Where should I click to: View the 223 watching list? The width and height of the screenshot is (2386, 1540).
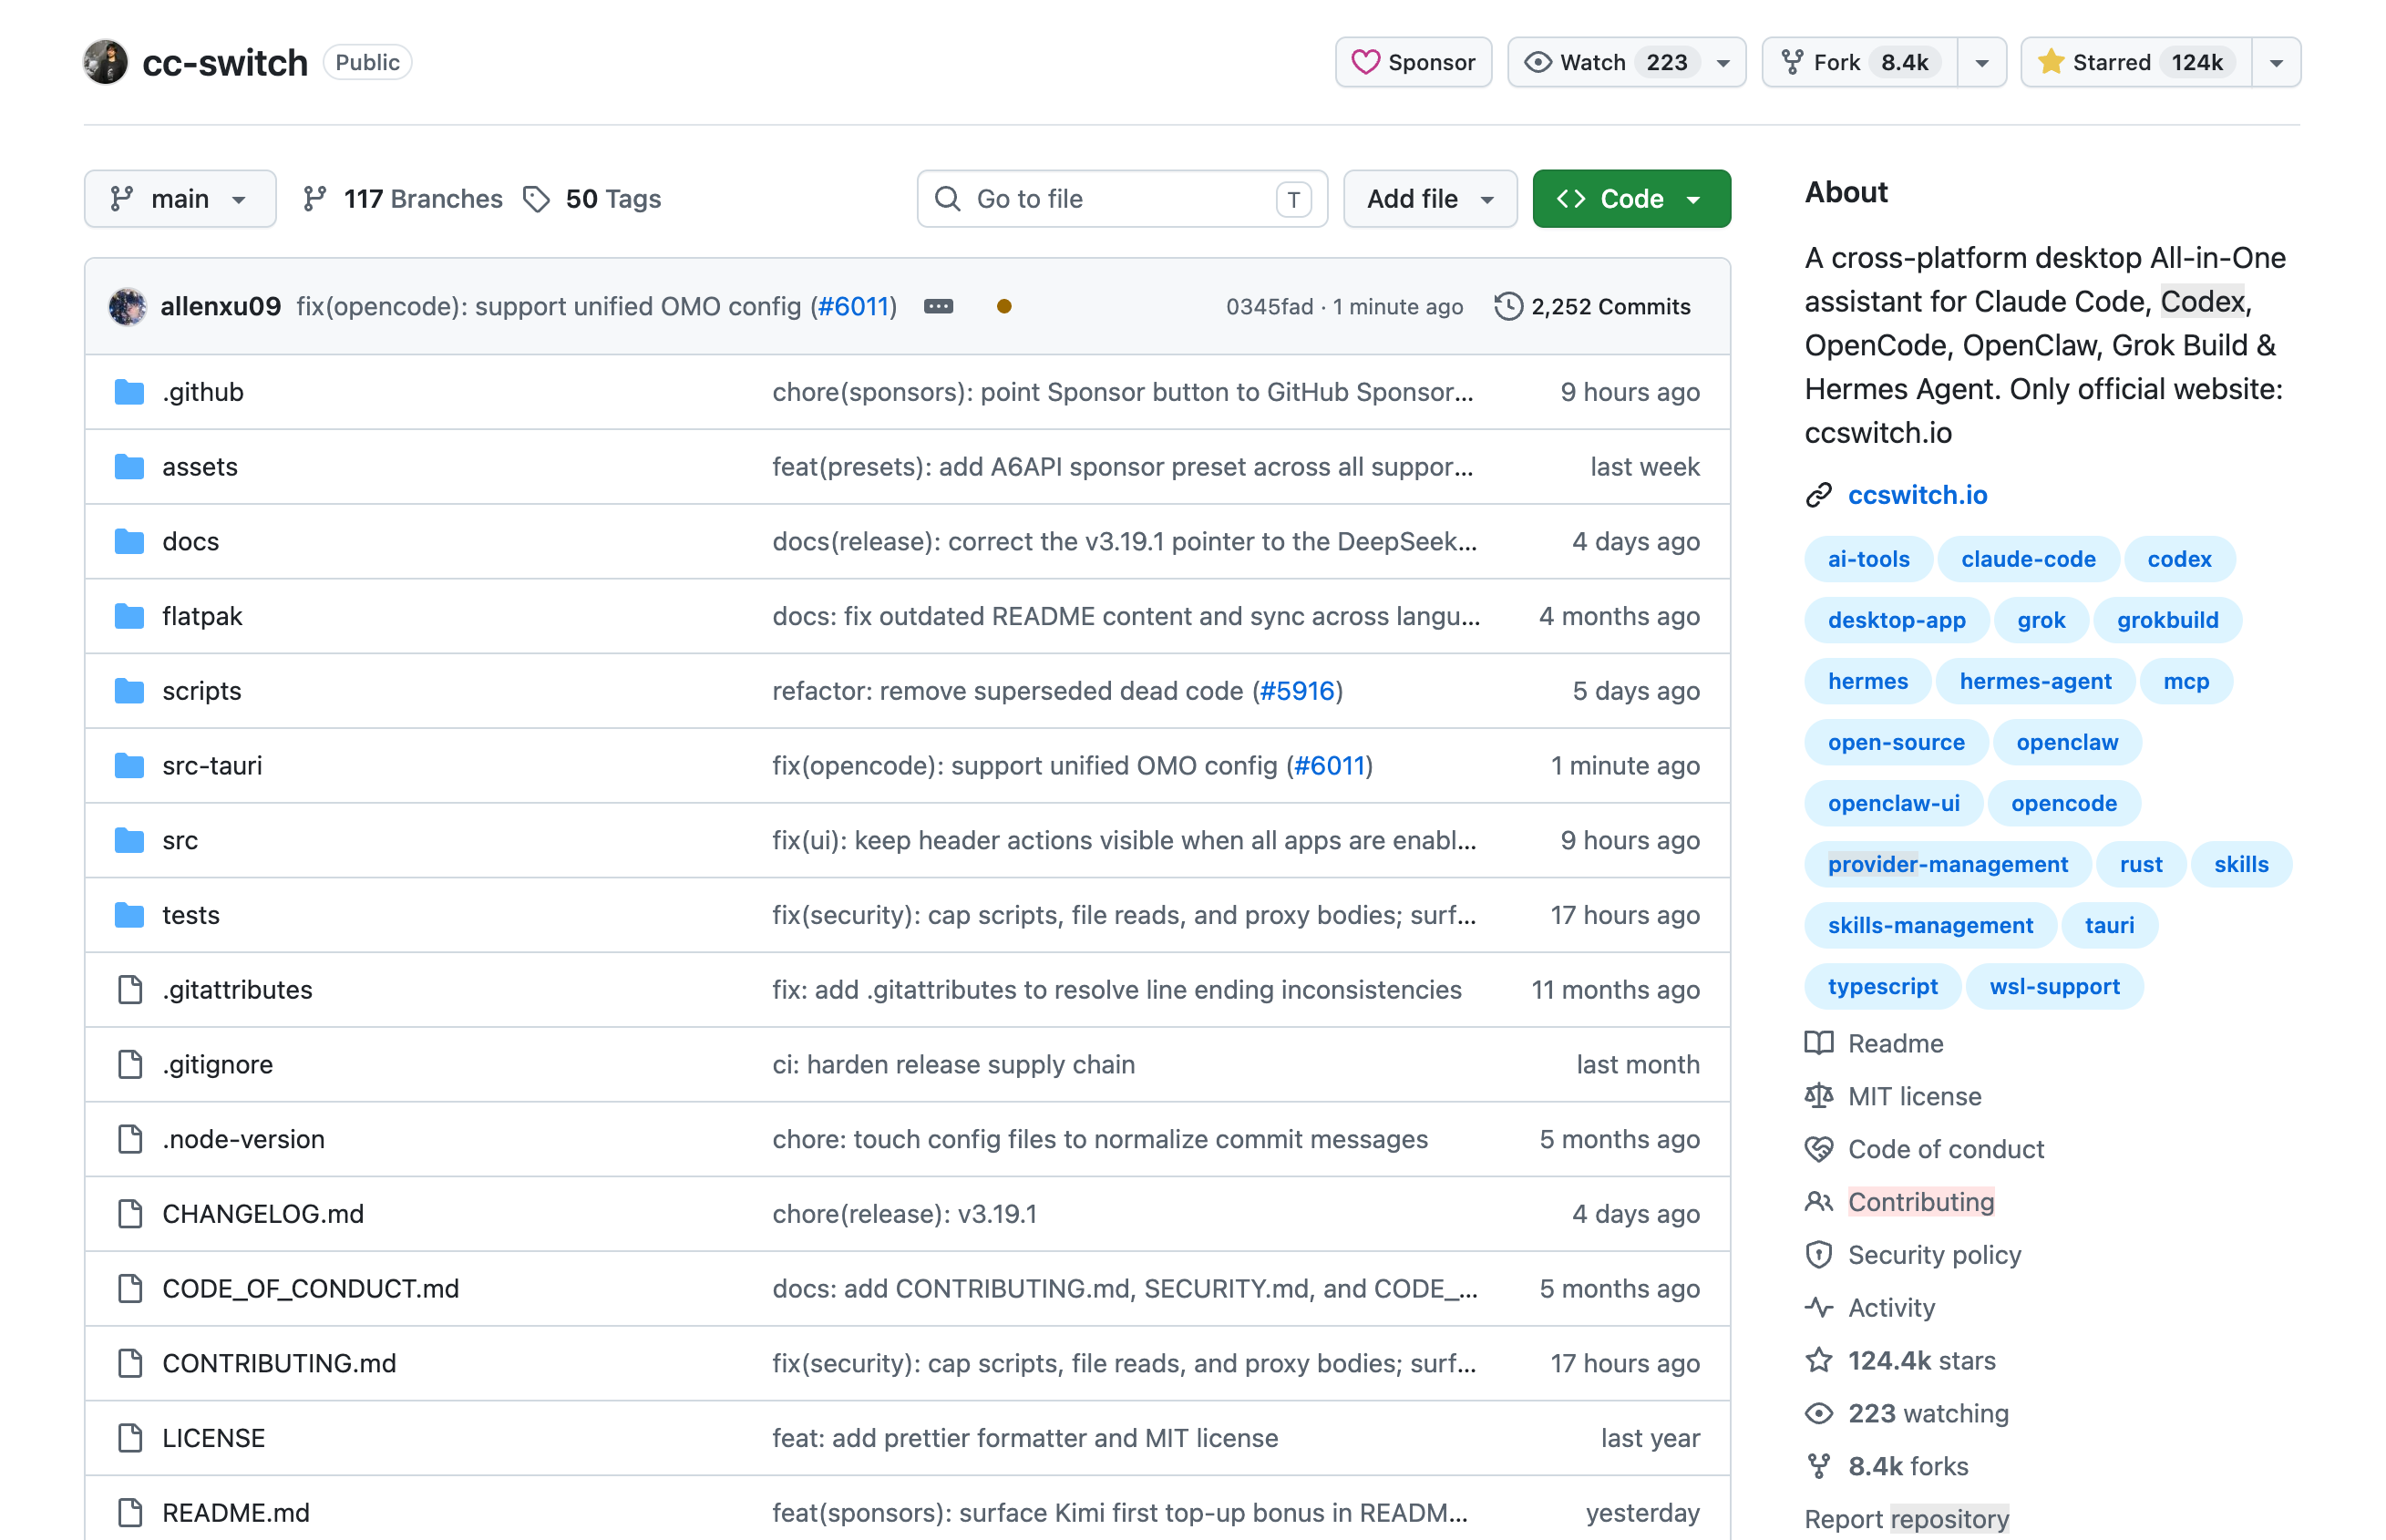coord(1907,1414)
